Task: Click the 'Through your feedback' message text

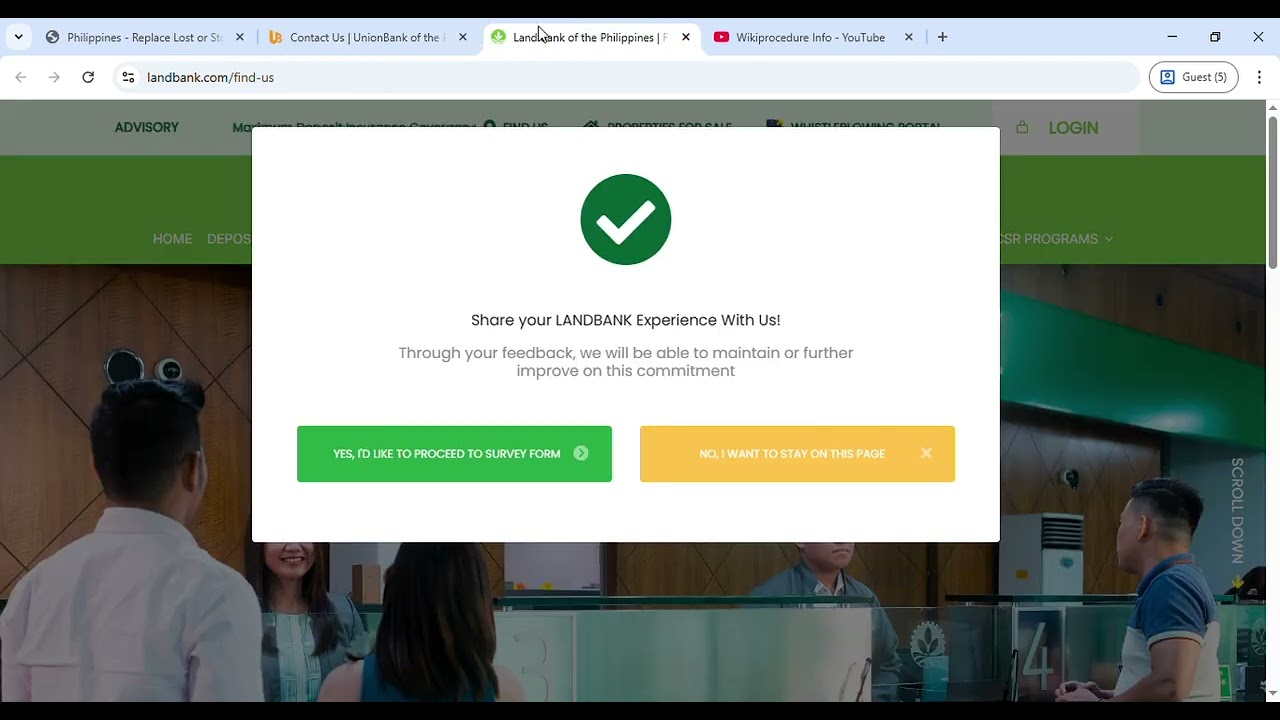Action: click(x=626, y=362)
